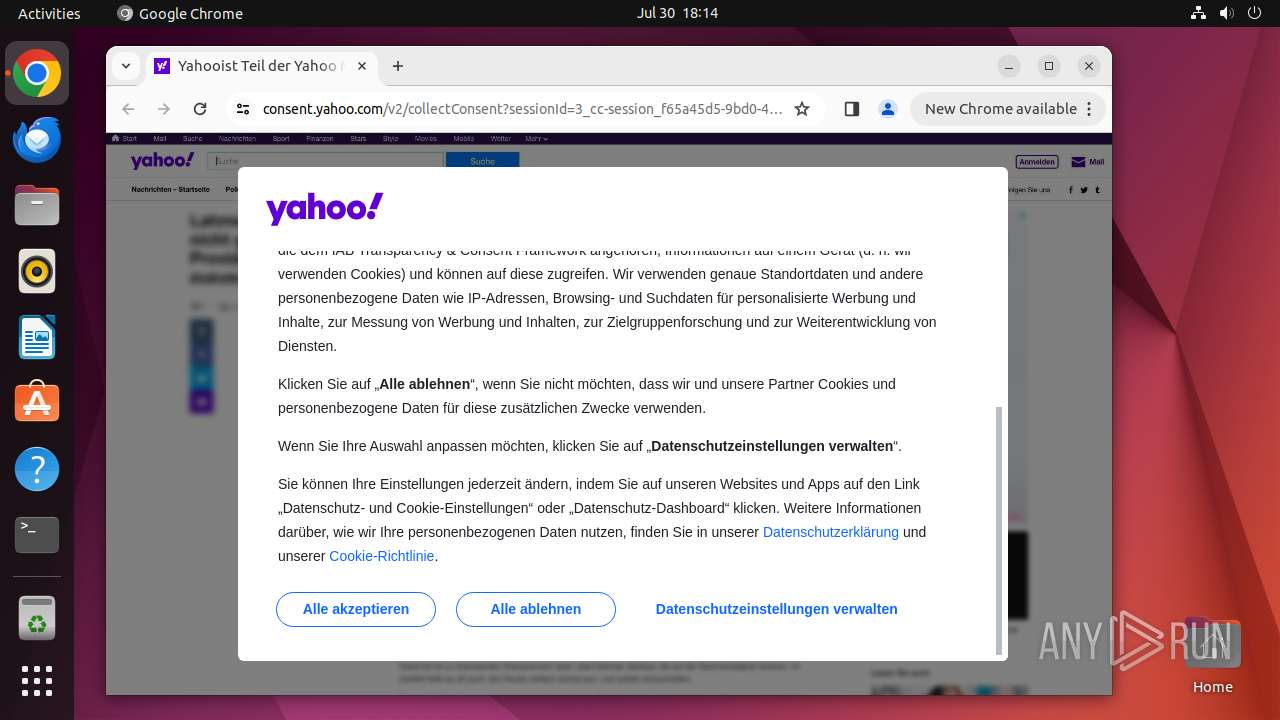
Task: Open the clock and calendar menu
Action: click(677, 13)
